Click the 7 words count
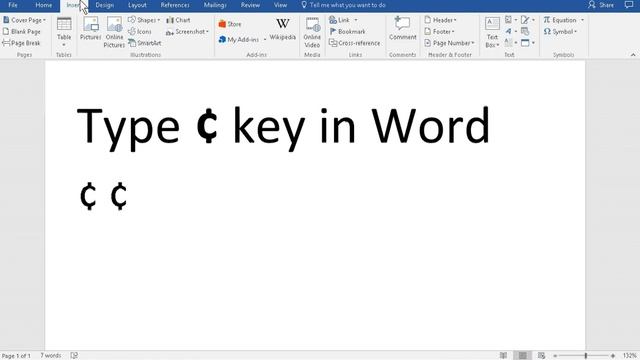 [51, 356]
